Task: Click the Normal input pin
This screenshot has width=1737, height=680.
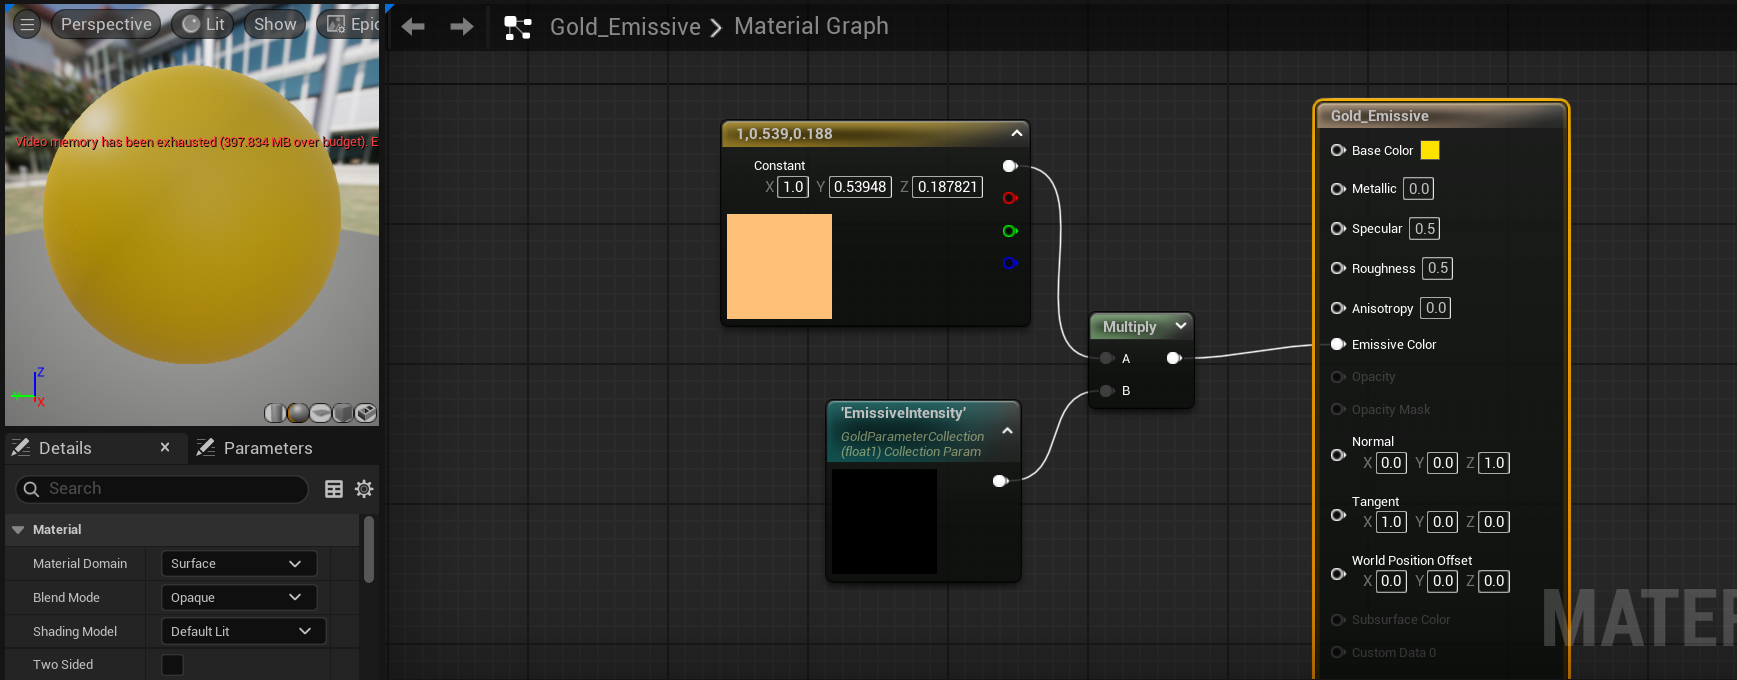Action: click(1338, 455)
